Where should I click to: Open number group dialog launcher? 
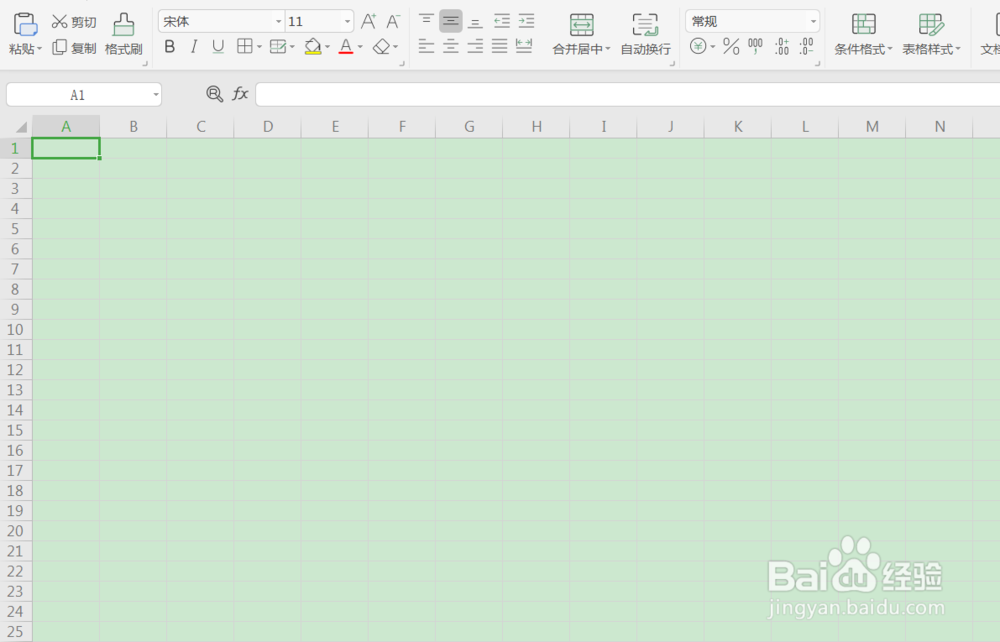[817, 64]
